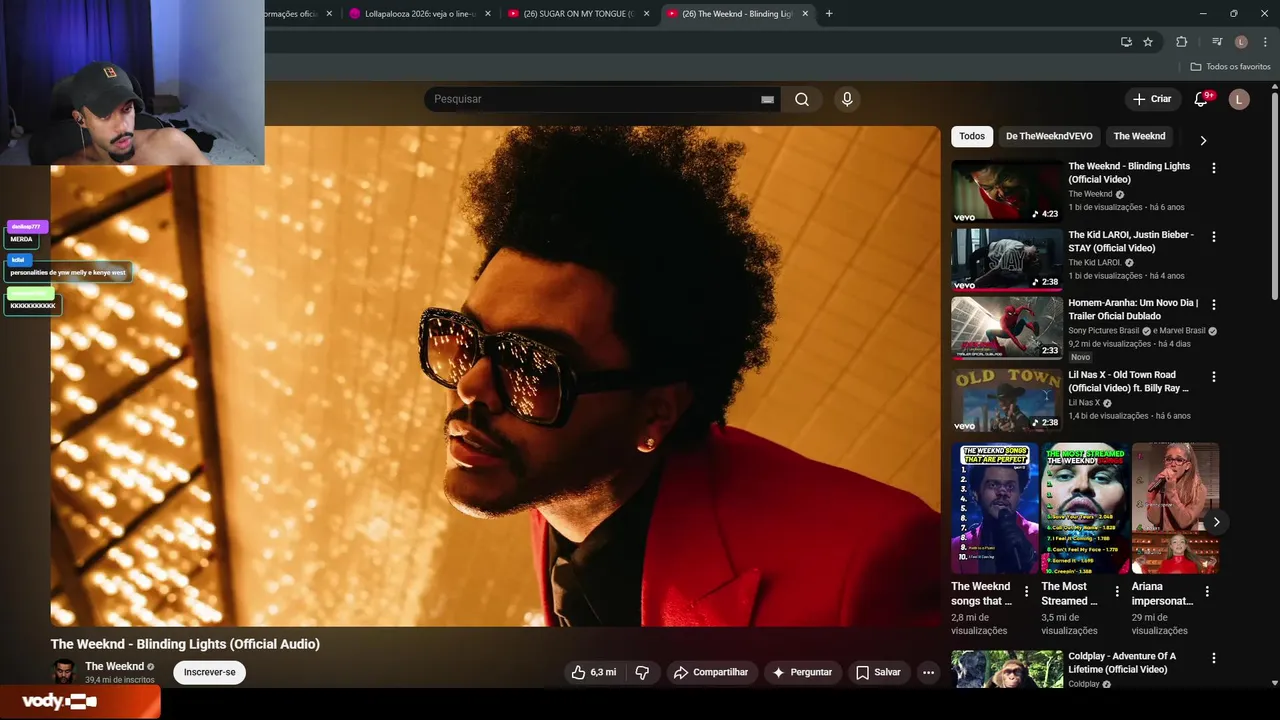Click The Kid LAROI channel name
The width and height of the screenshot is (1280, 720).
pyautogui.click(x=1095, y=263)
